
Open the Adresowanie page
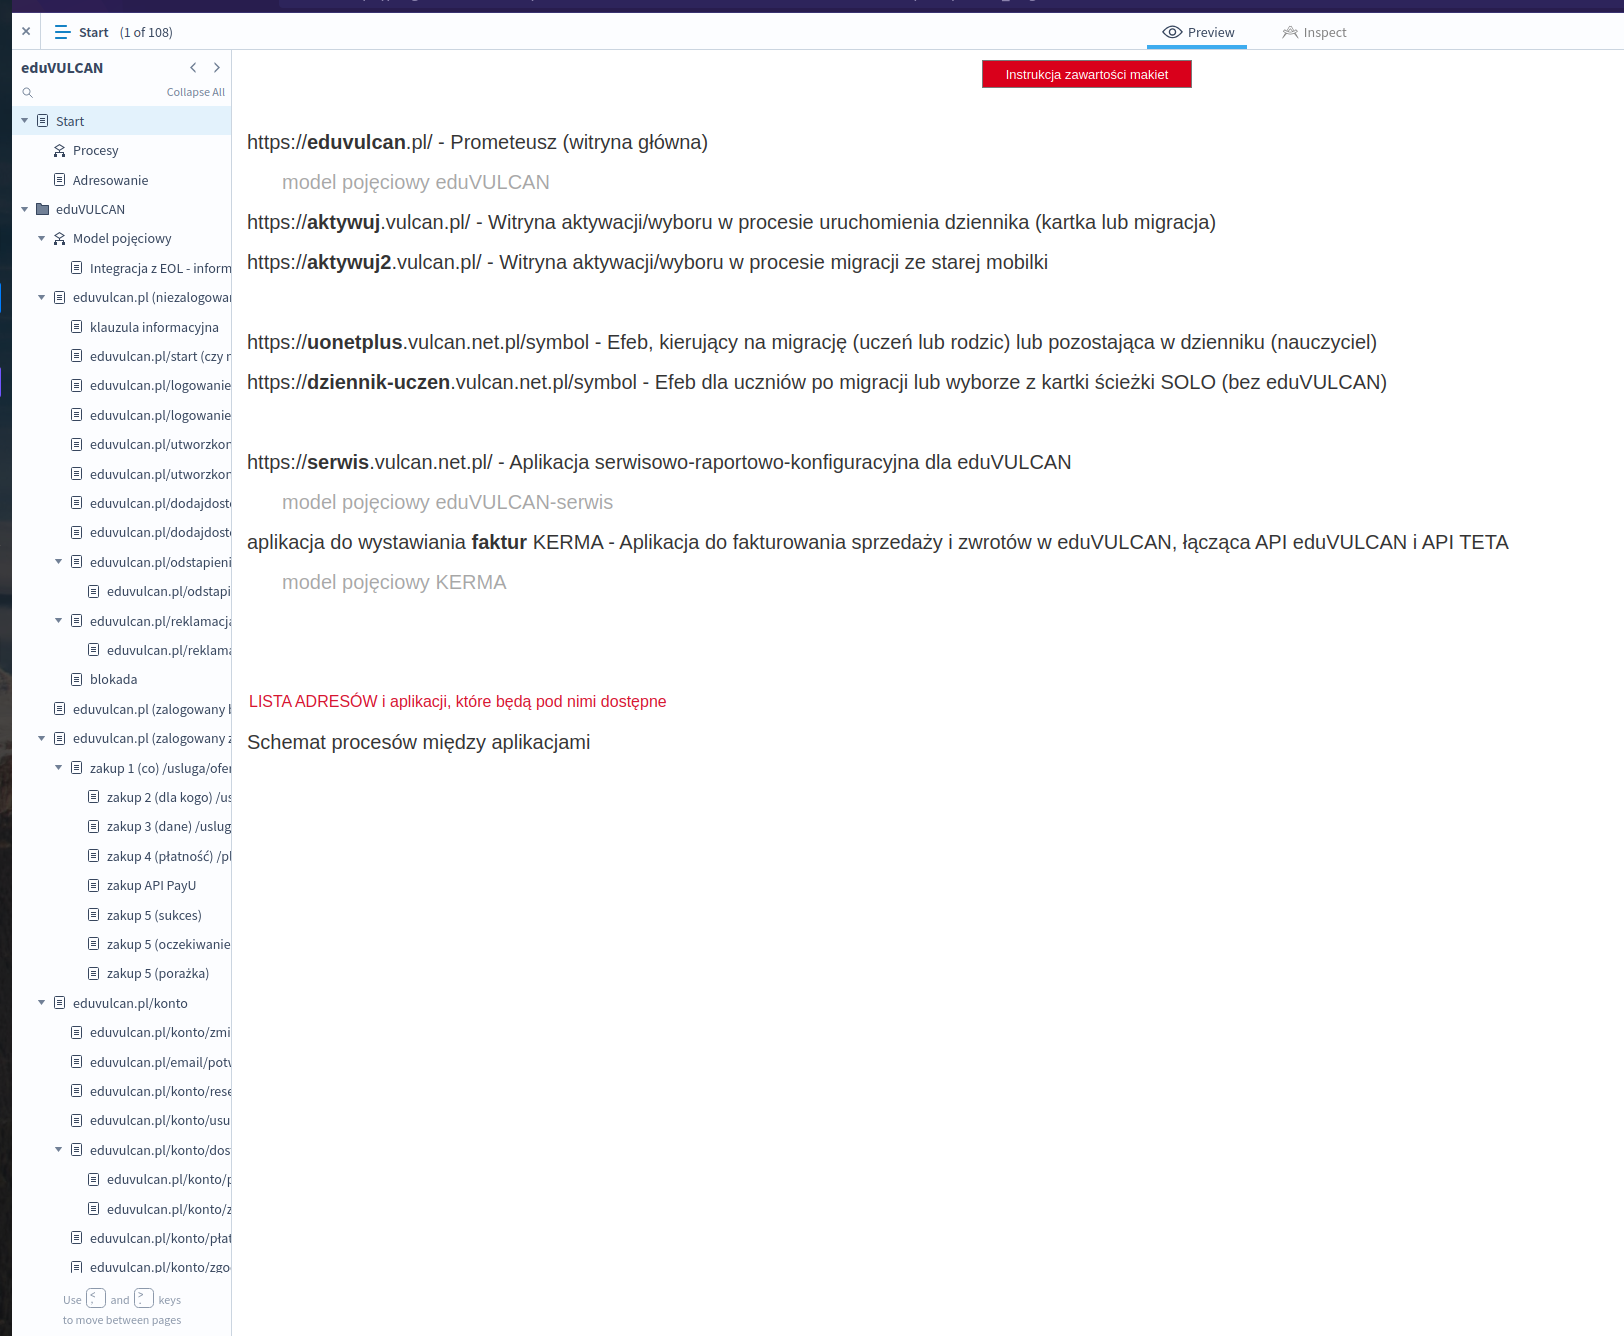(110, 180)
